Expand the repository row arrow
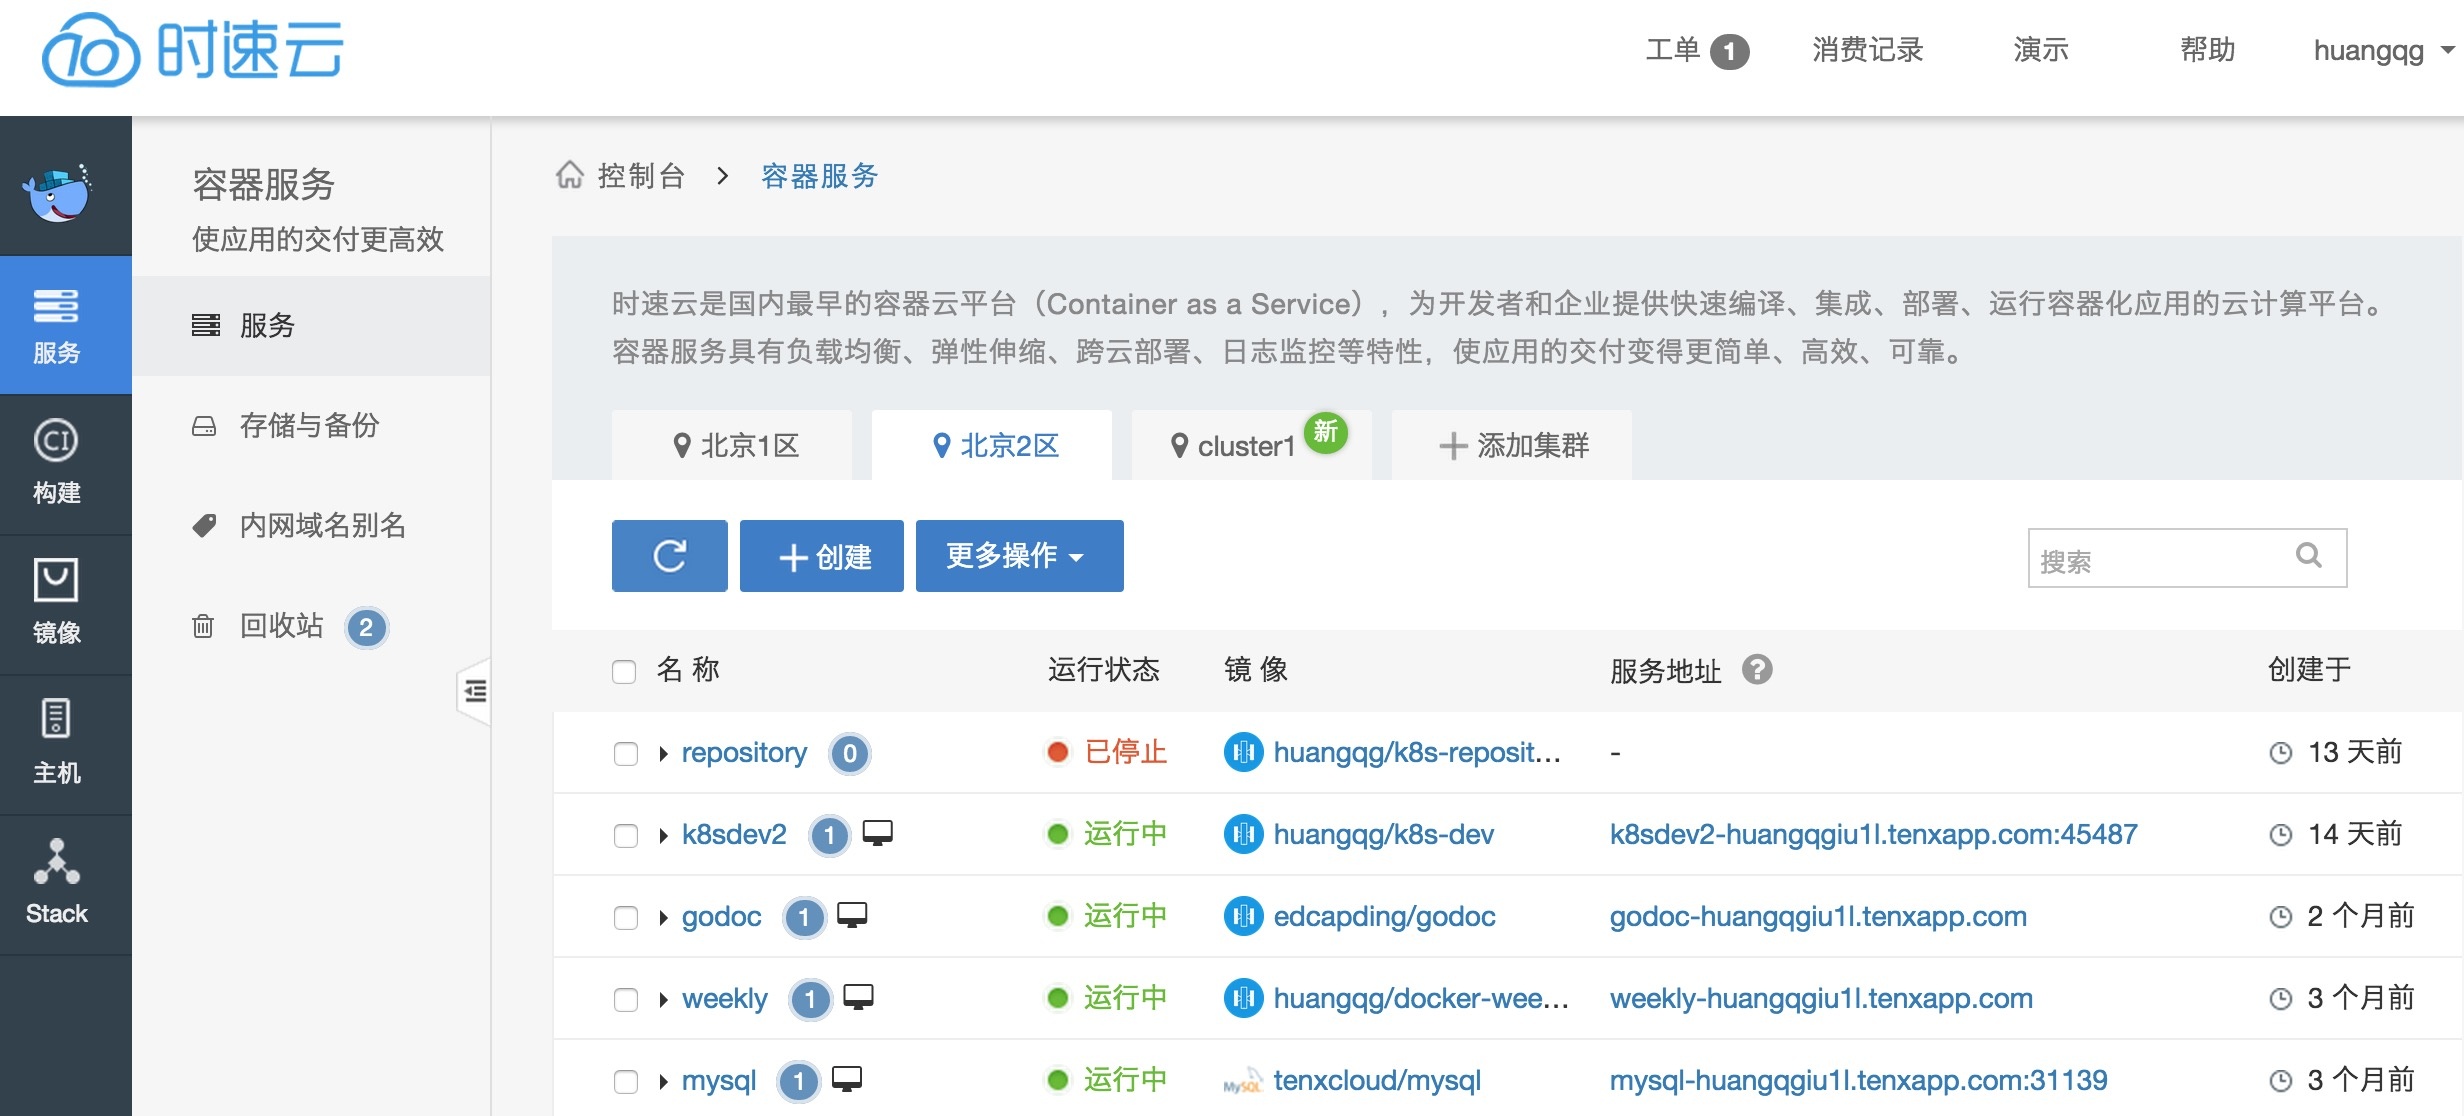 [663, 754]
